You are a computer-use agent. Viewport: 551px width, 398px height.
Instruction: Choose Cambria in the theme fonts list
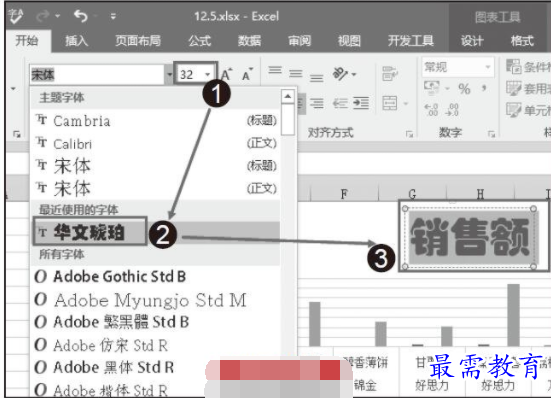pos(155,121)
